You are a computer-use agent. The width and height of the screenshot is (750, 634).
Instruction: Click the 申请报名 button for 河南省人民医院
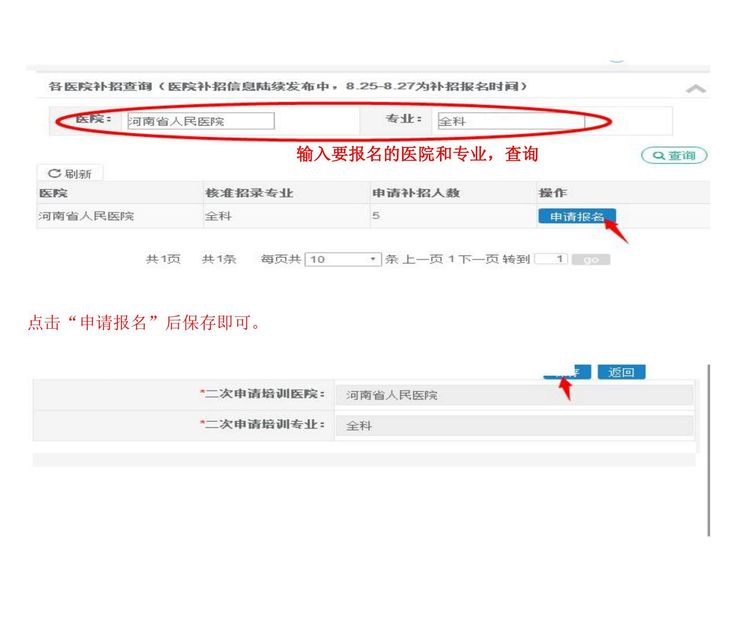click(576, 216)
